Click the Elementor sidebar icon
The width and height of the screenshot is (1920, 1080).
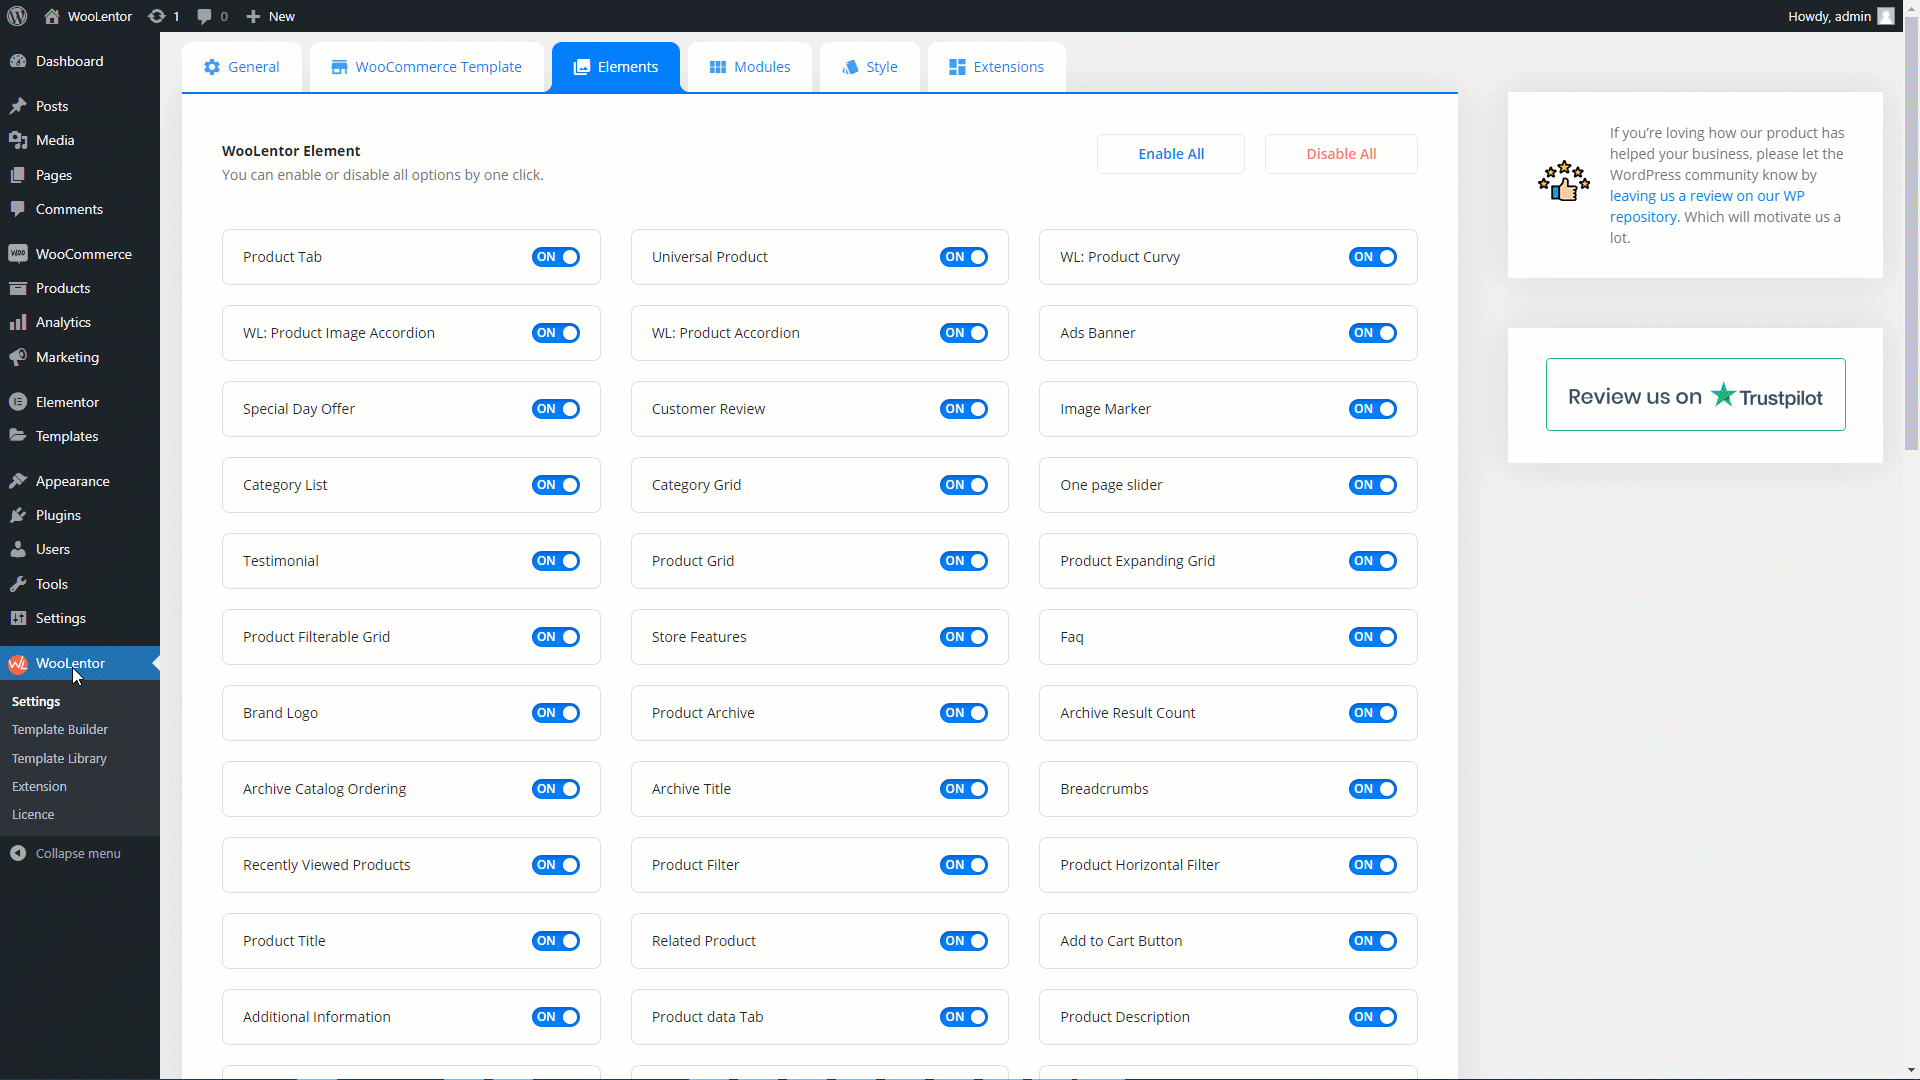18,401
